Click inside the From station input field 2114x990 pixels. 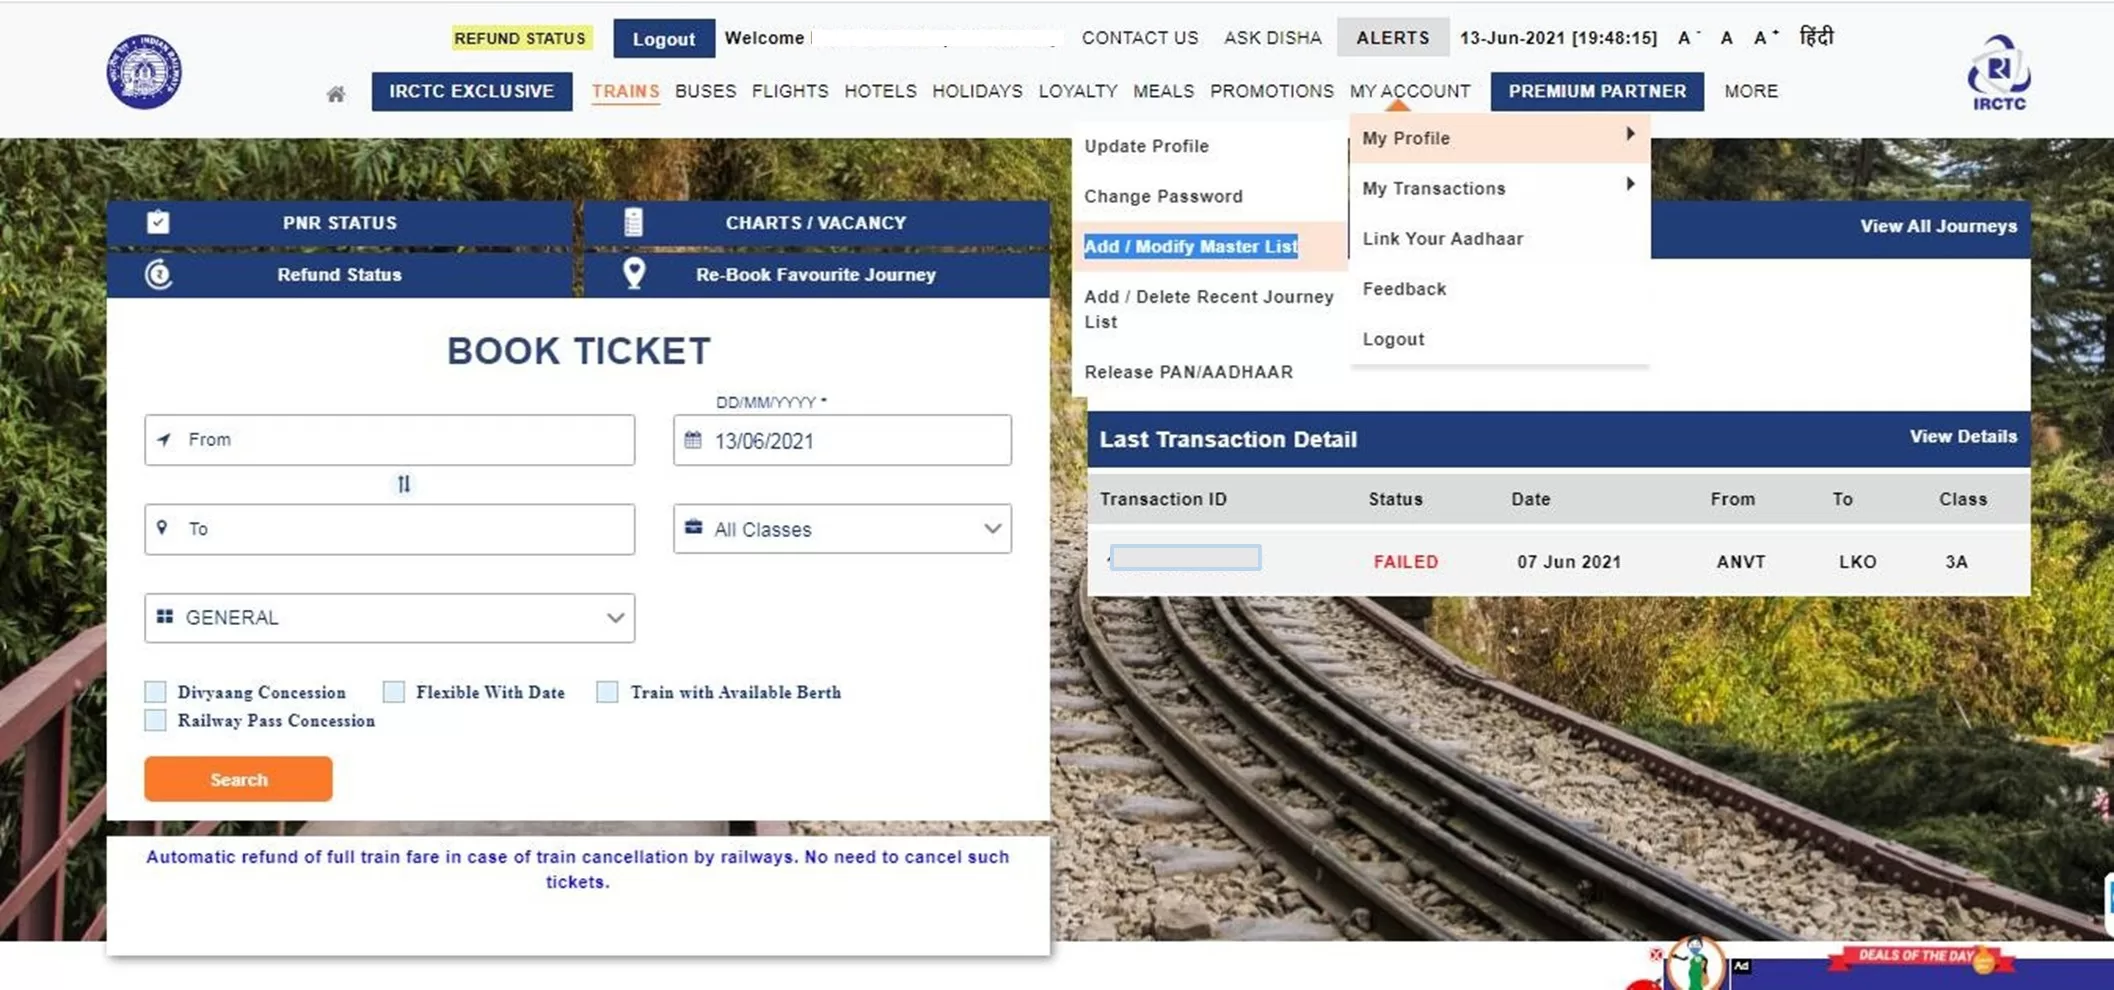pos(390,440)
